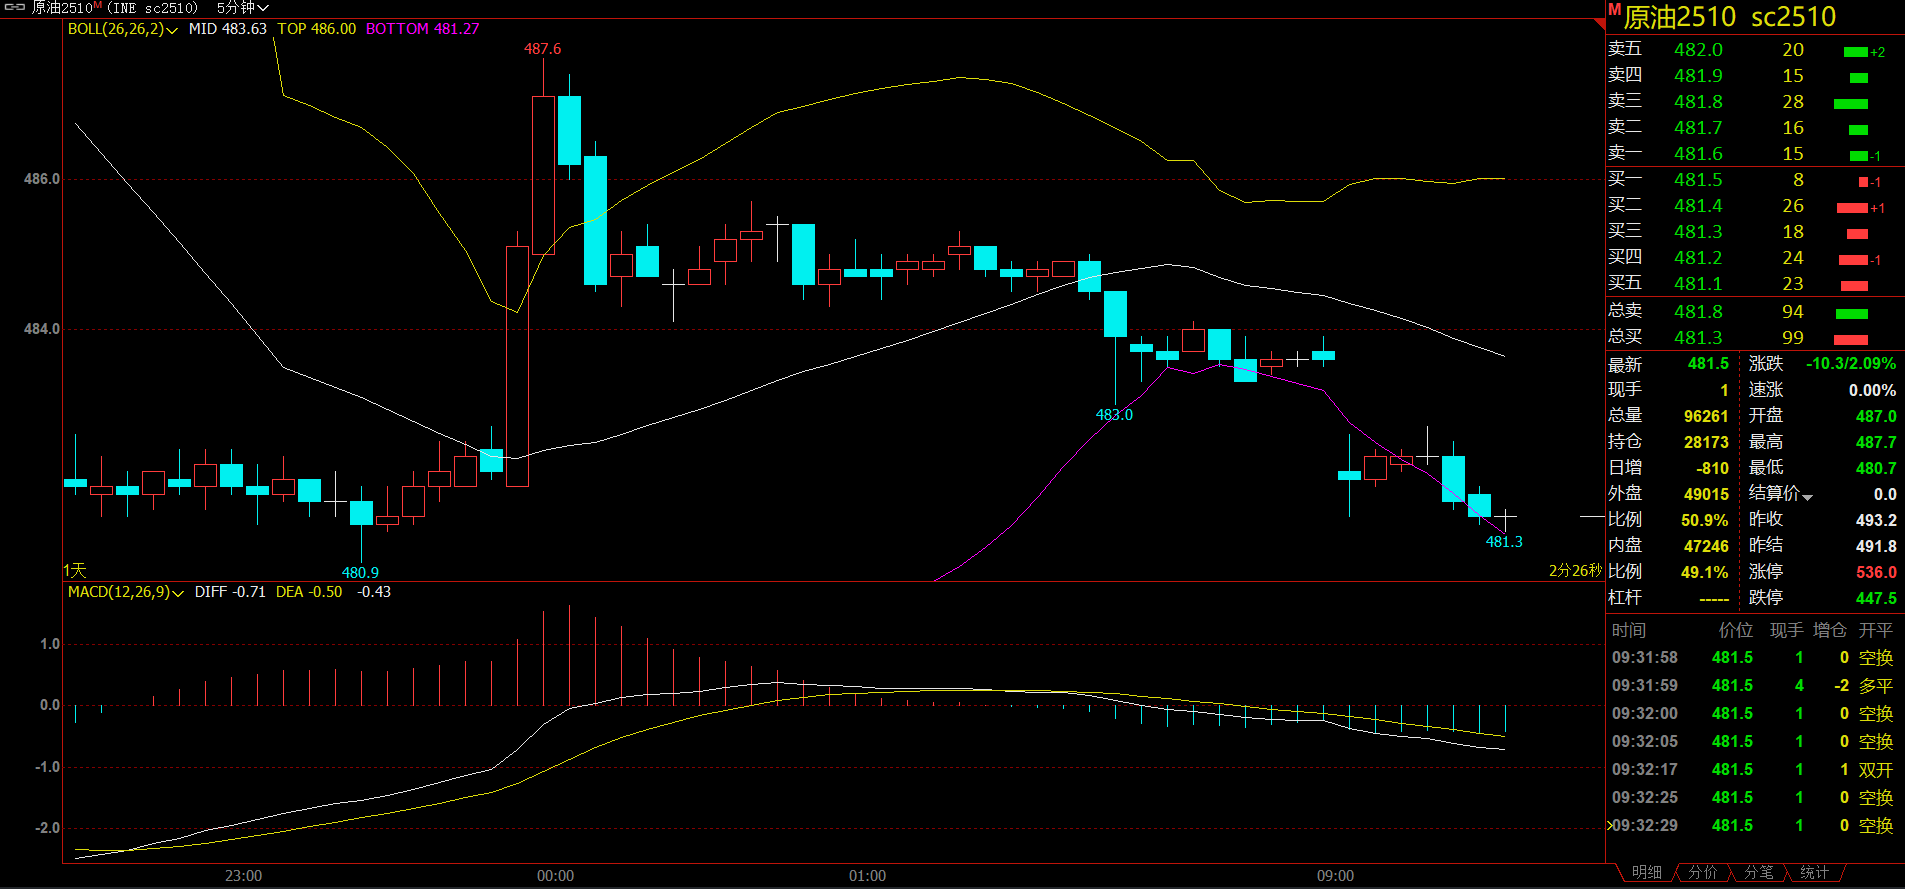Switch to the 分价 tab
This screenshot has width=1905, height=889.
[1702, 872]
